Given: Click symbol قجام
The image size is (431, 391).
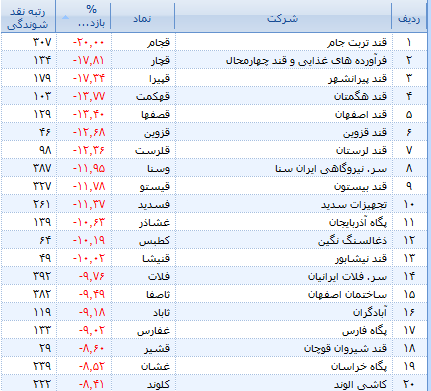Looking at the screenshot, I should [159, 42].
